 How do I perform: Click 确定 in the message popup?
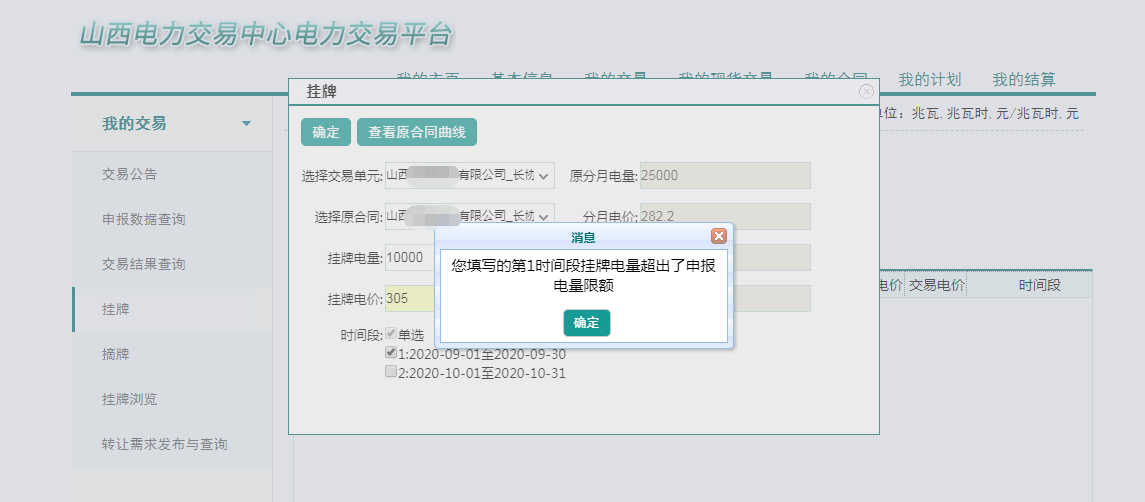[586, 323]
